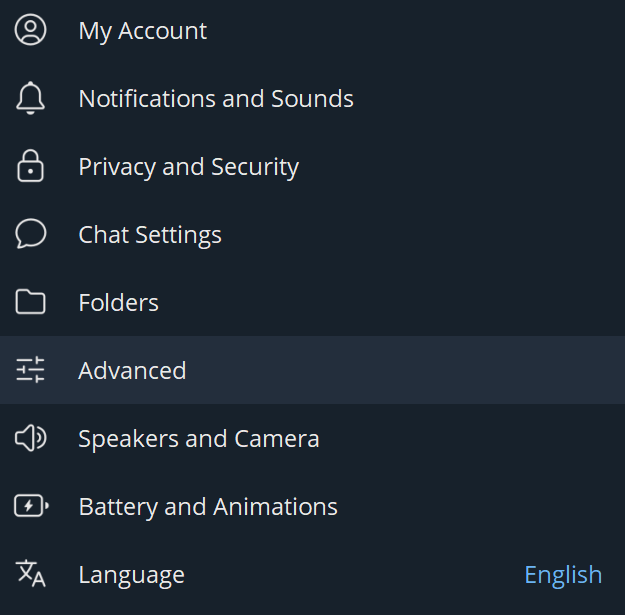Click the translate icon beside Language
625x615 pixels.
[31, 574]
